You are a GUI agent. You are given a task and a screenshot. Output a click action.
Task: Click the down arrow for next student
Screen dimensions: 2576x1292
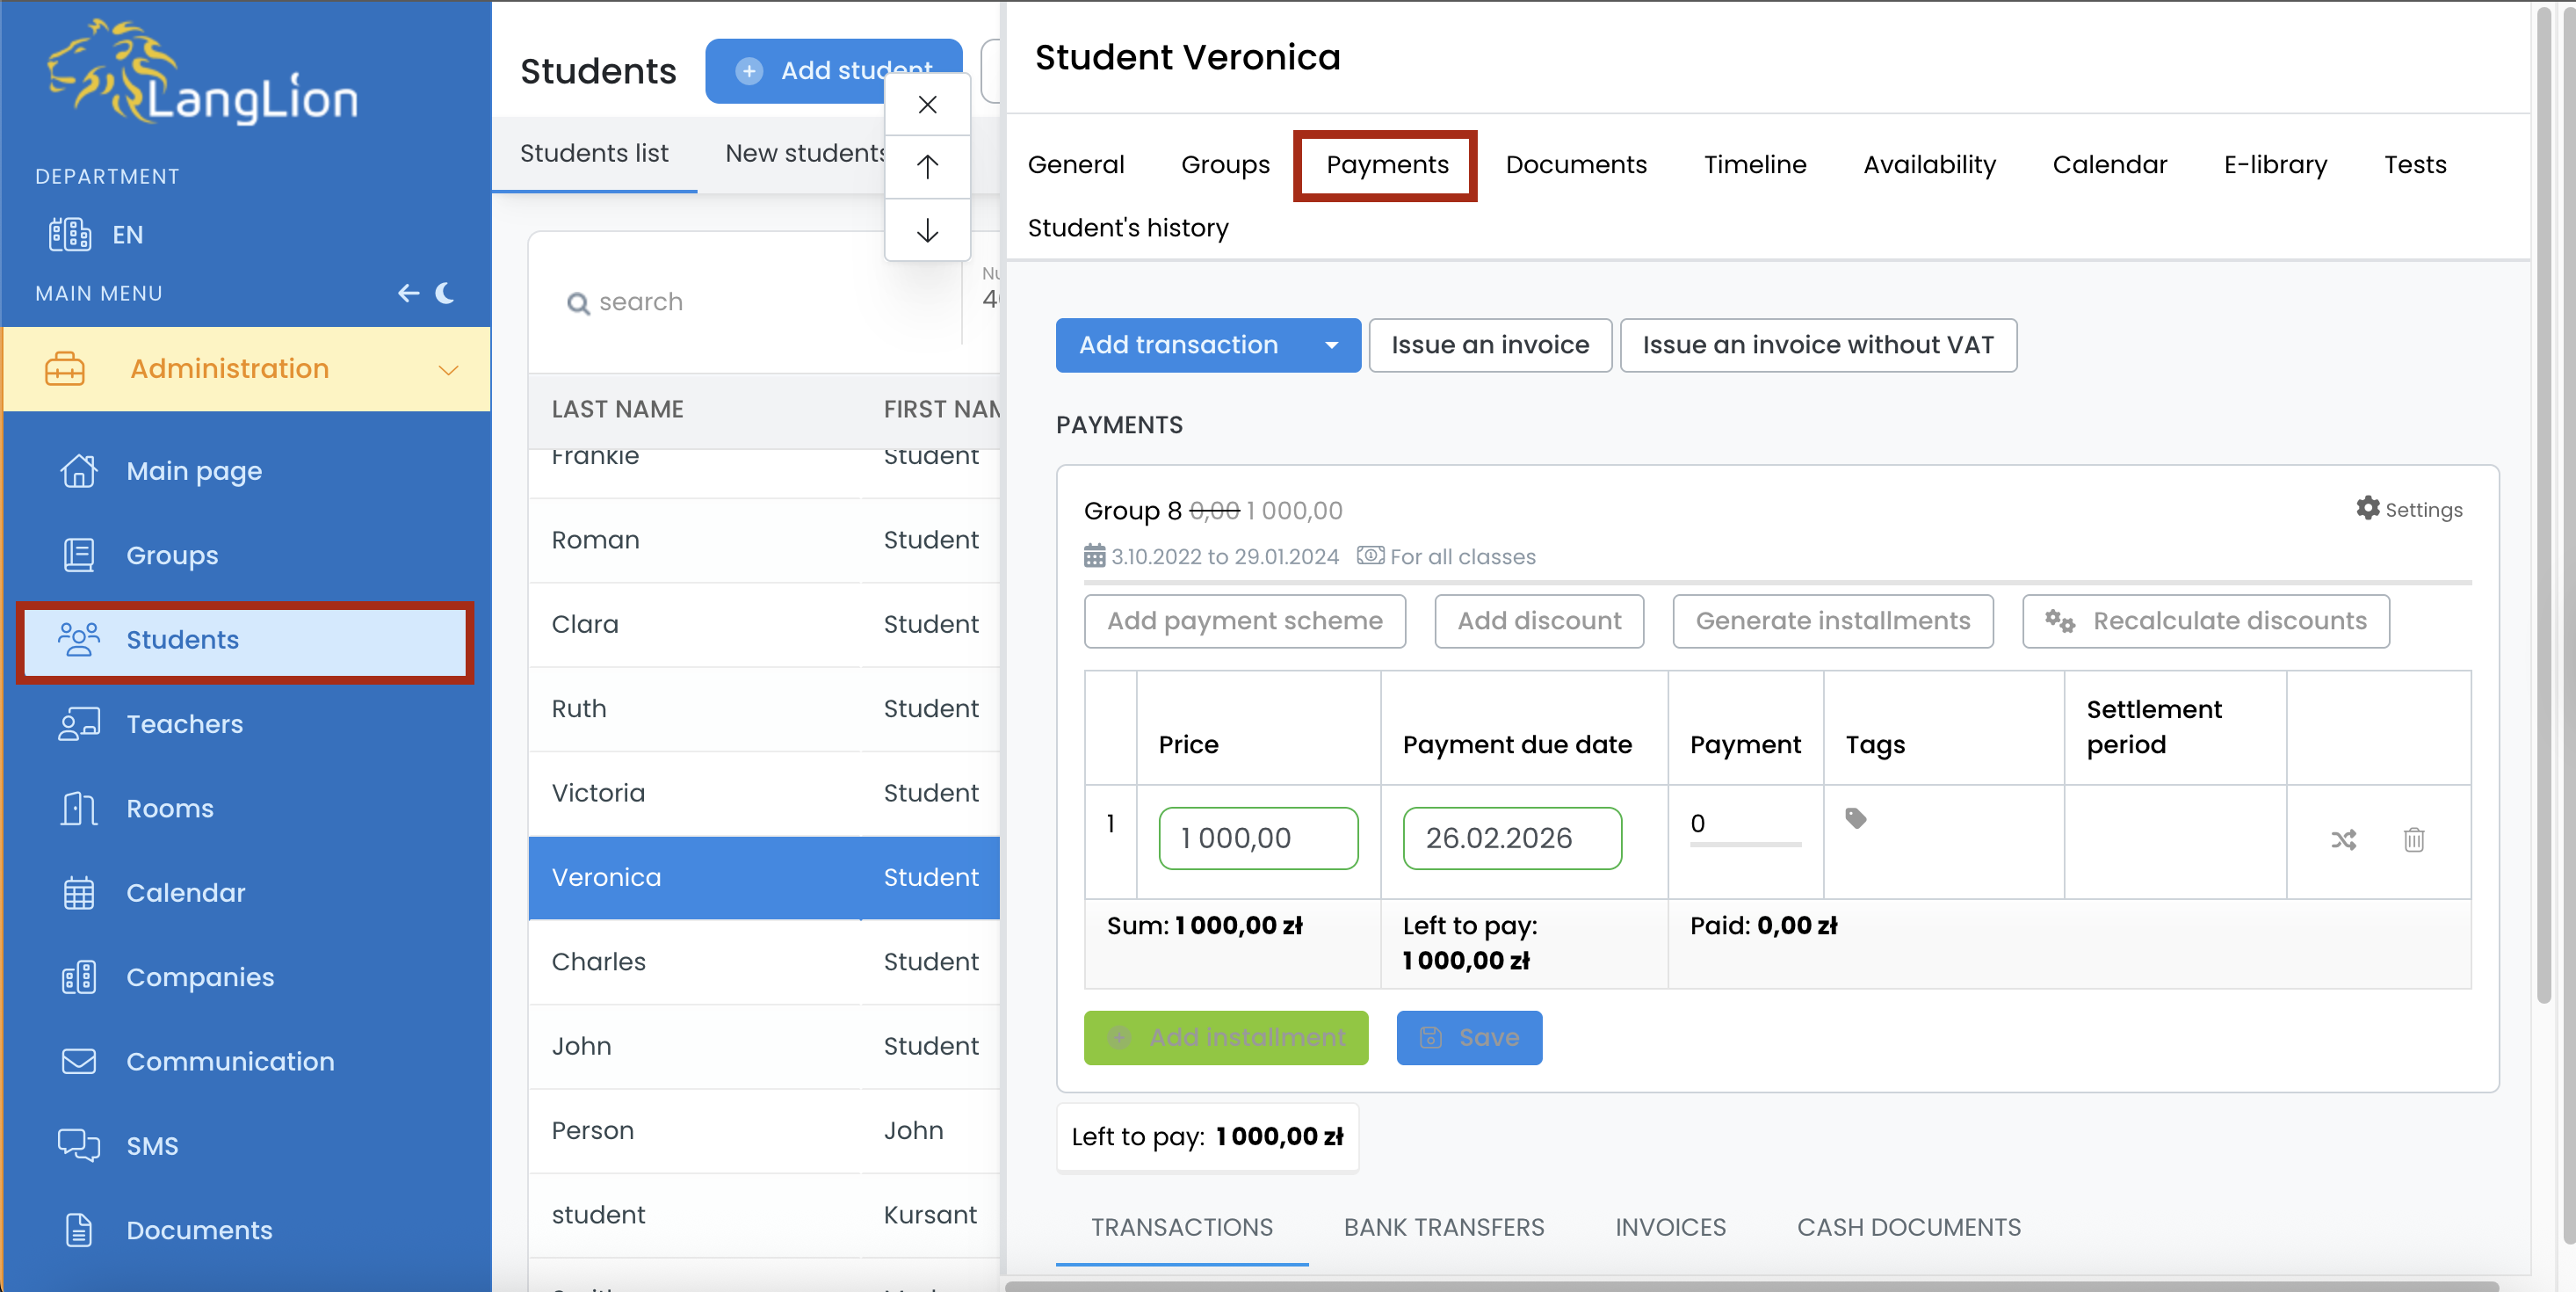(927, 231)
